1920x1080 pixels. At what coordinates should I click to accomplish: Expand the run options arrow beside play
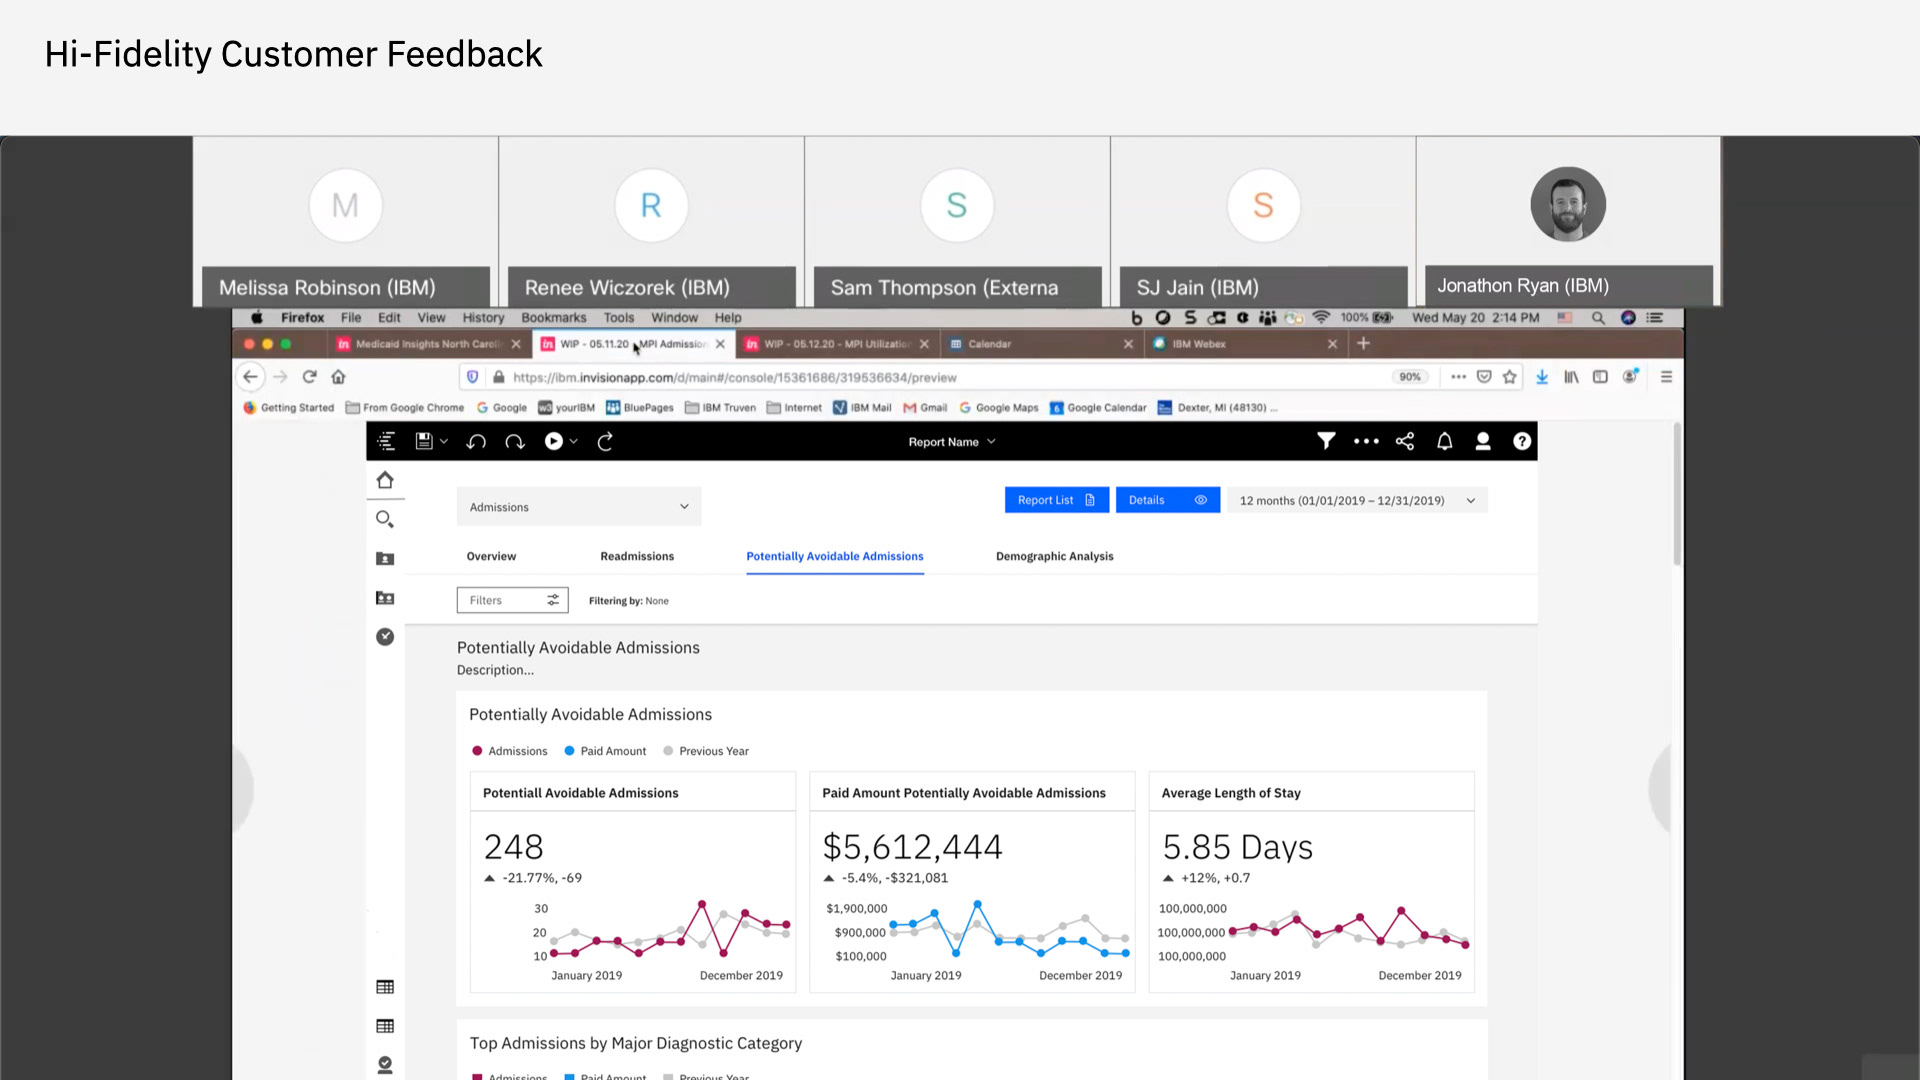coord(574,441)
